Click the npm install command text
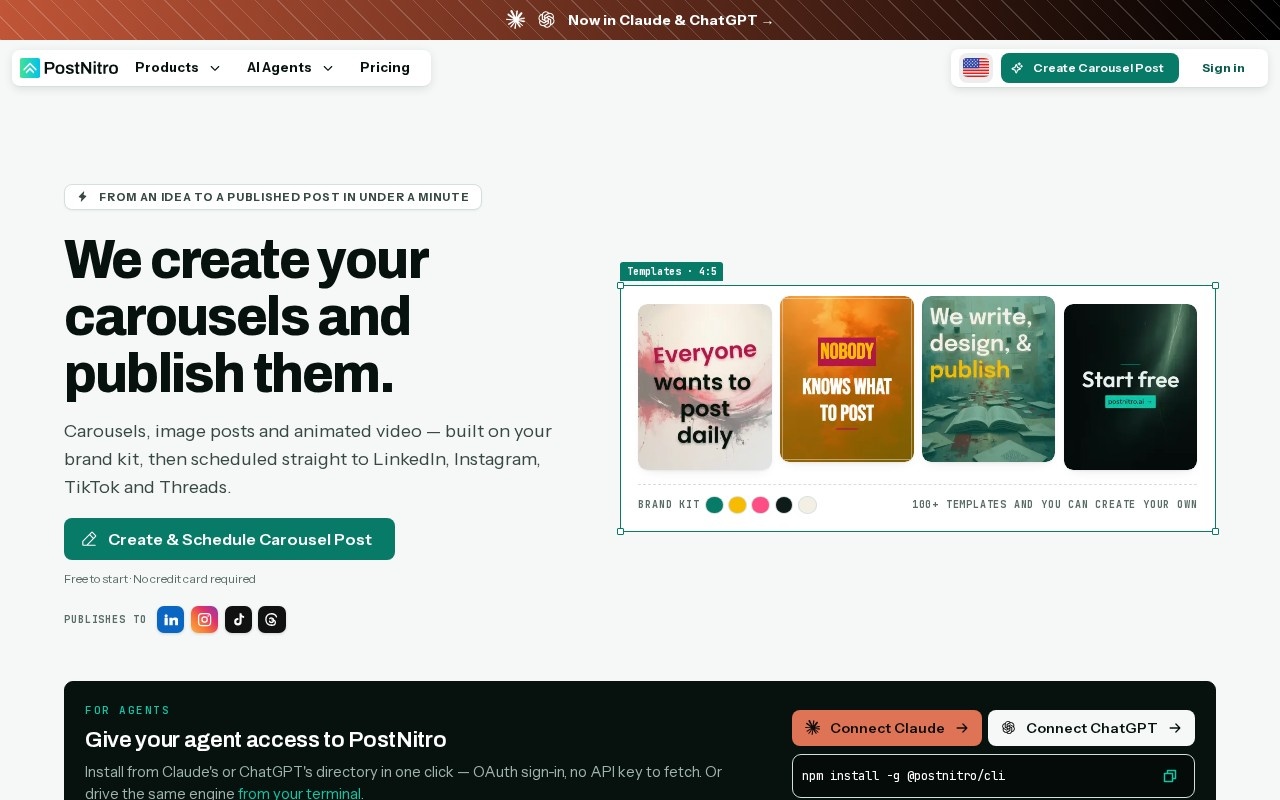 click(903, 776)
